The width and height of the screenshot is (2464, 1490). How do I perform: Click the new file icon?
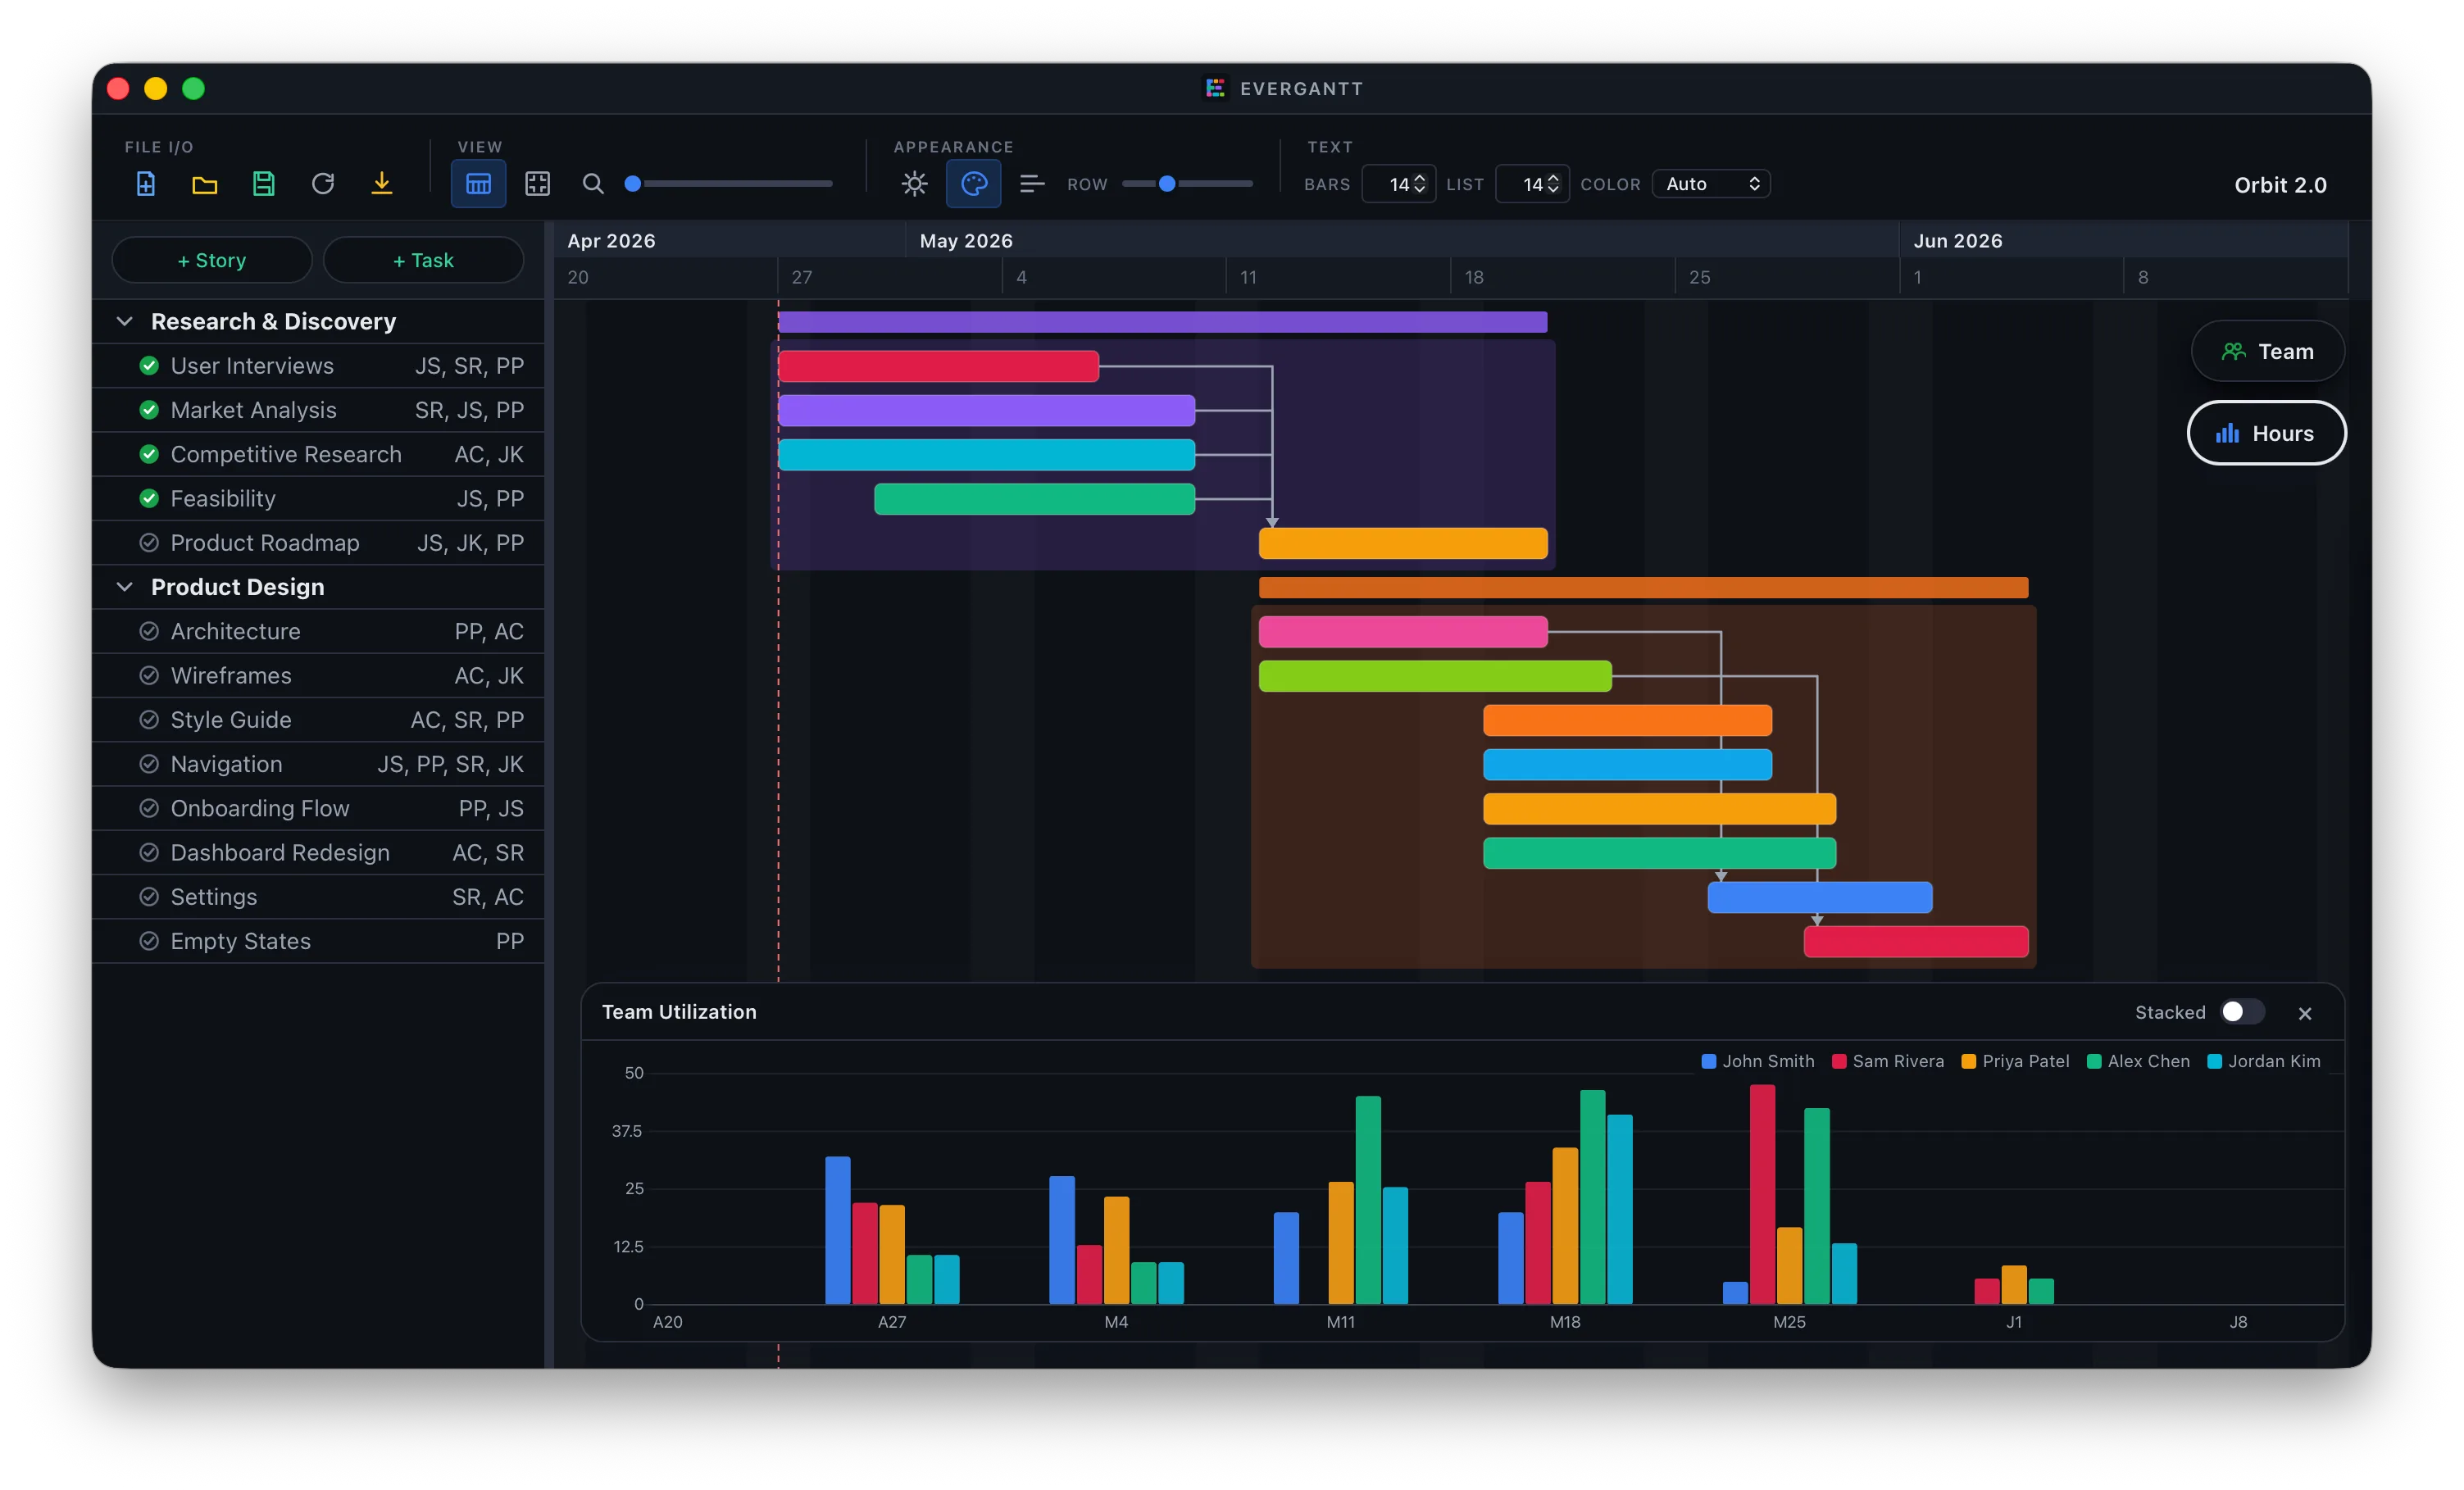click(x=146, y=184)
